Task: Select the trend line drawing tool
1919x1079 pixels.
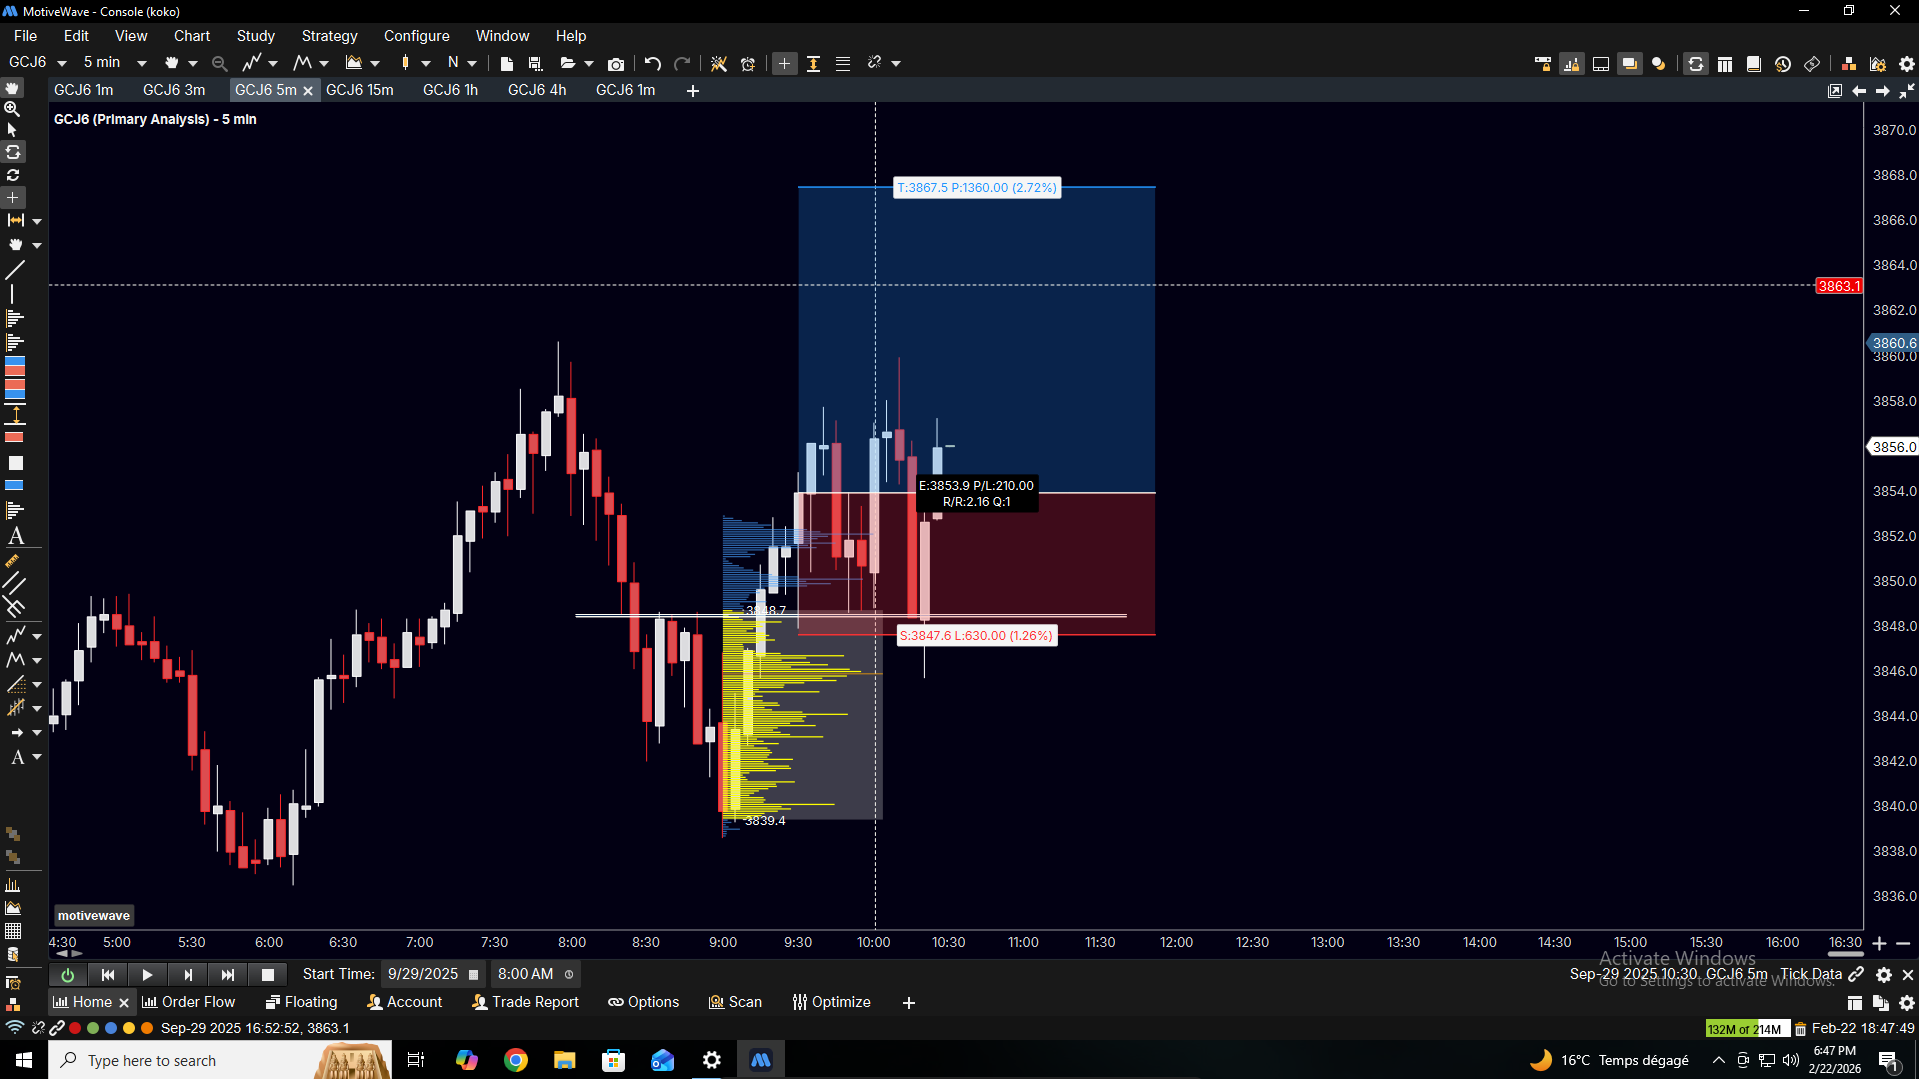Action: tap(14, 270)
